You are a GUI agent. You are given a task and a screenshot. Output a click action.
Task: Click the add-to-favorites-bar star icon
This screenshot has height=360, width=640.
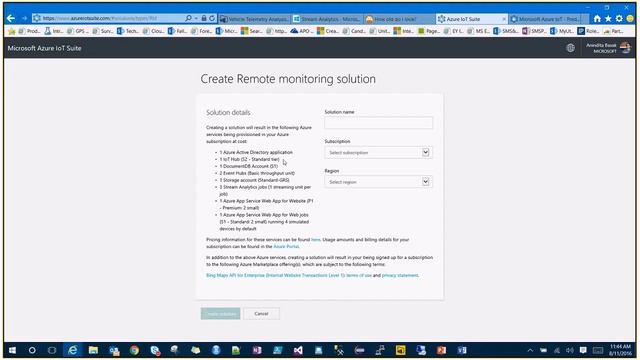click(11, 31)
